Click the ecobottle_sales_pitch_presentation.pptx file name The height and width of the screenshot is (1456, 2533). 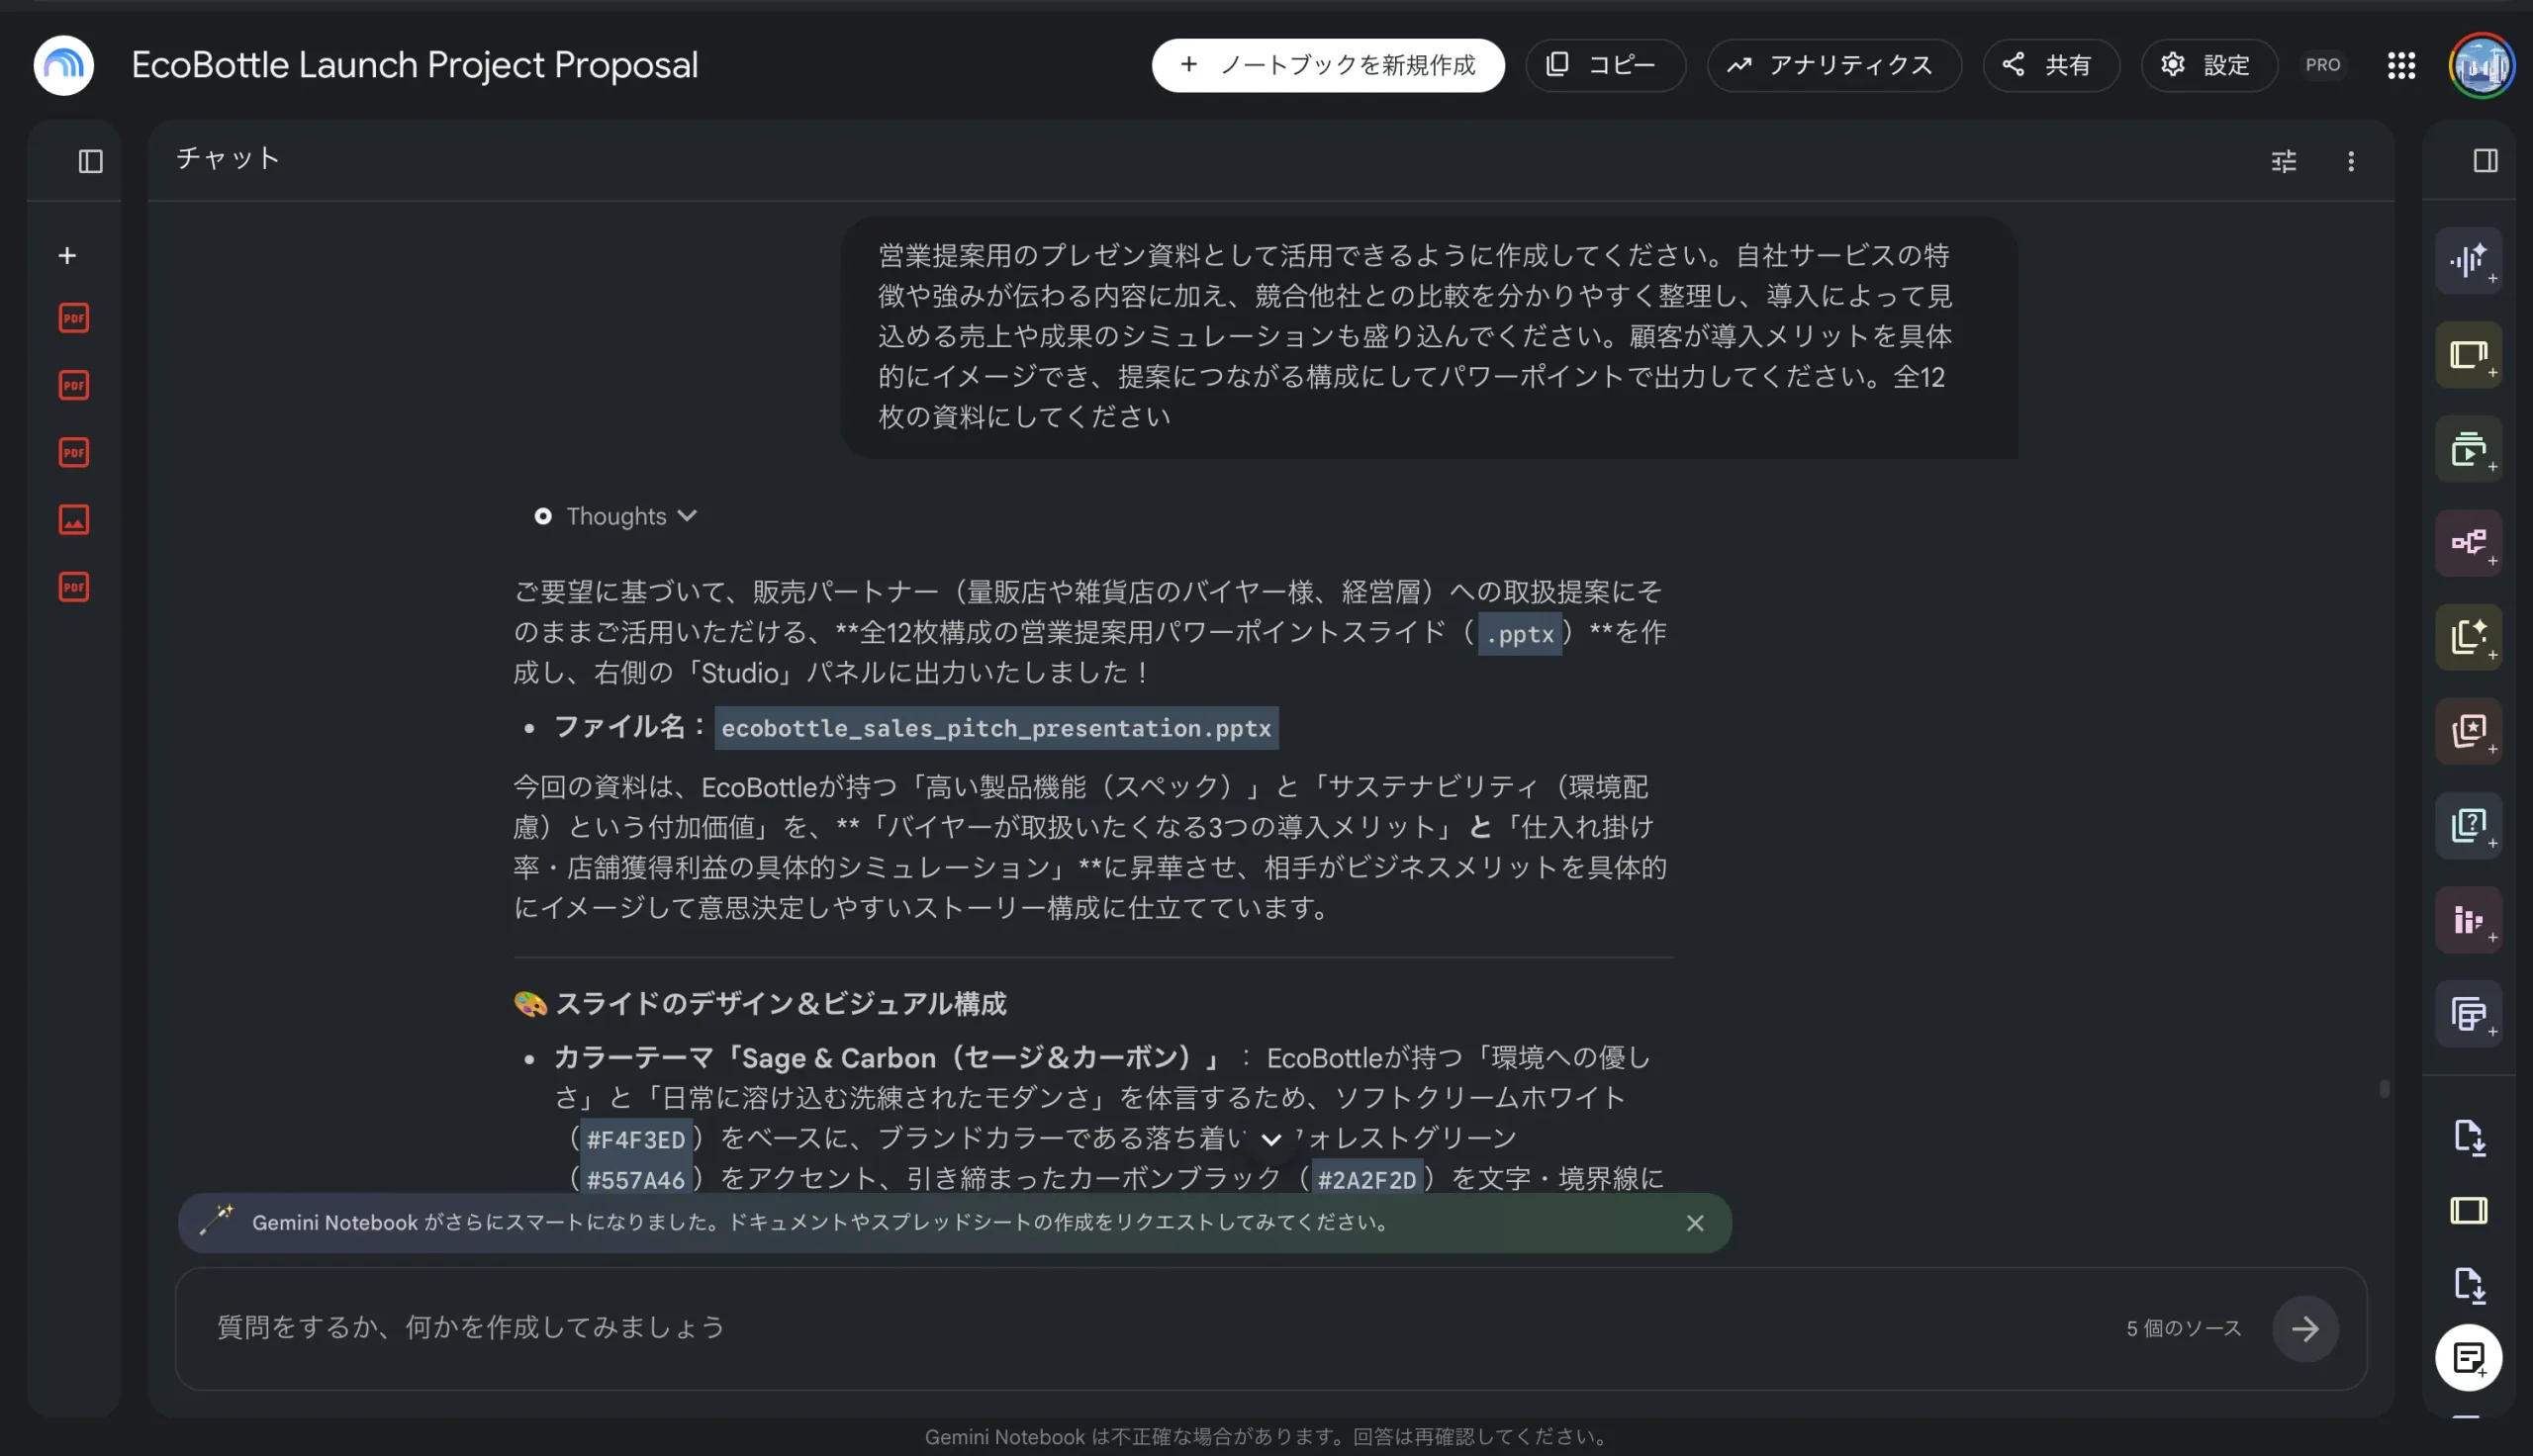[996, 728]
